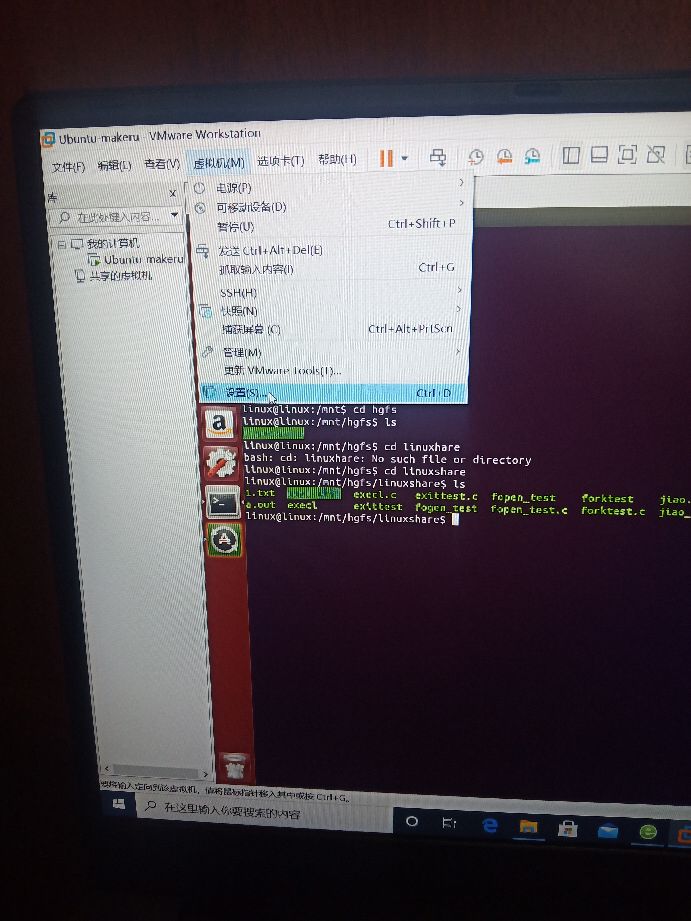
Task: Open 设置(S)... from the VM menu
Action: pos(333,393)
